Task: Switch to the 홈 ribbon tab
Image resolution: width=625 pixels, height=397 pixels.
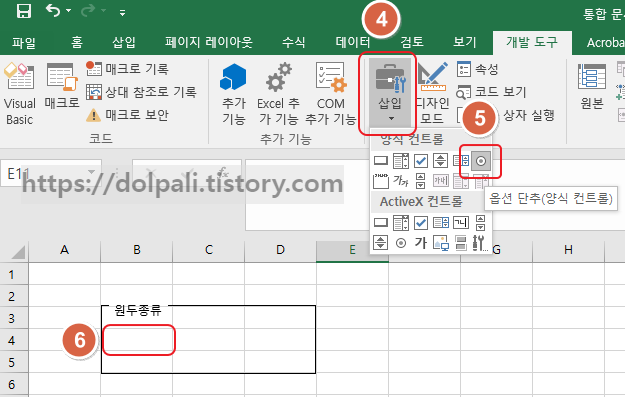Action: click(x=77, y=42)
